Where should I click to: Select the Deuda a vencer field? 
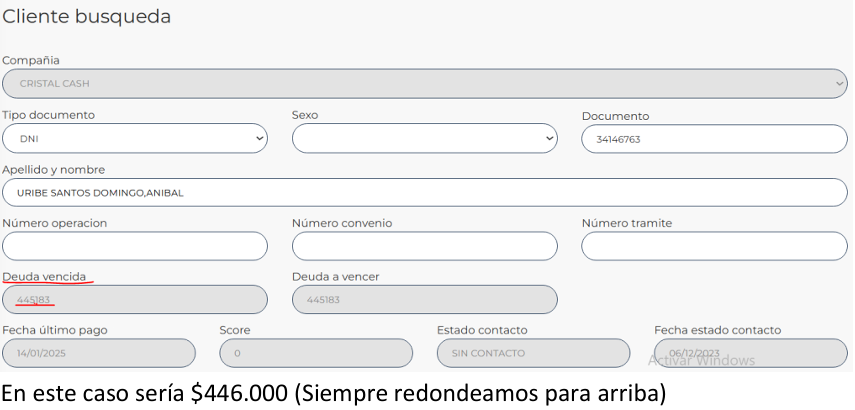click(x=424, y=300)
